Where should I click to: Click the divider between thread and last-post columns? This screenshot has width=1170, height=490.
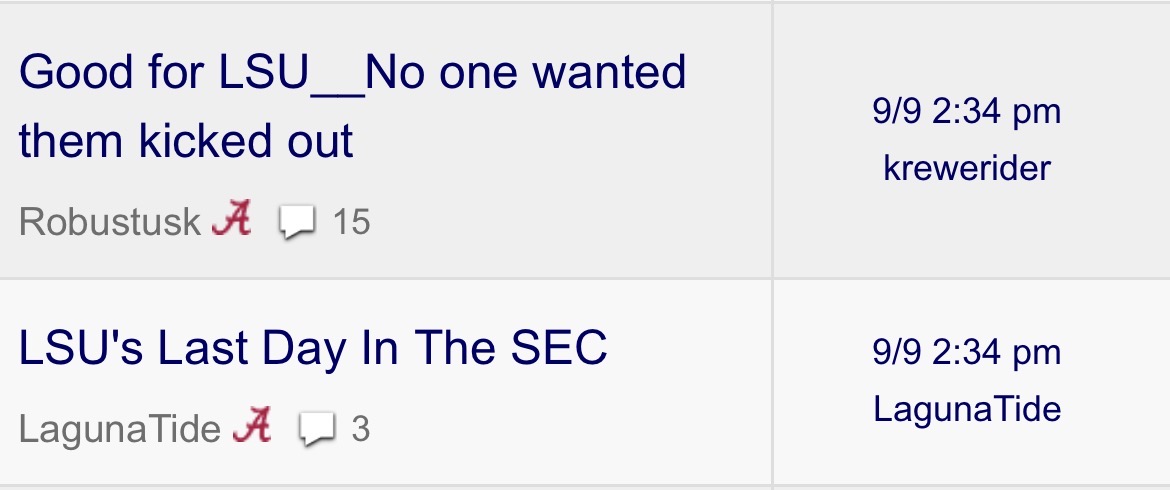772,245
